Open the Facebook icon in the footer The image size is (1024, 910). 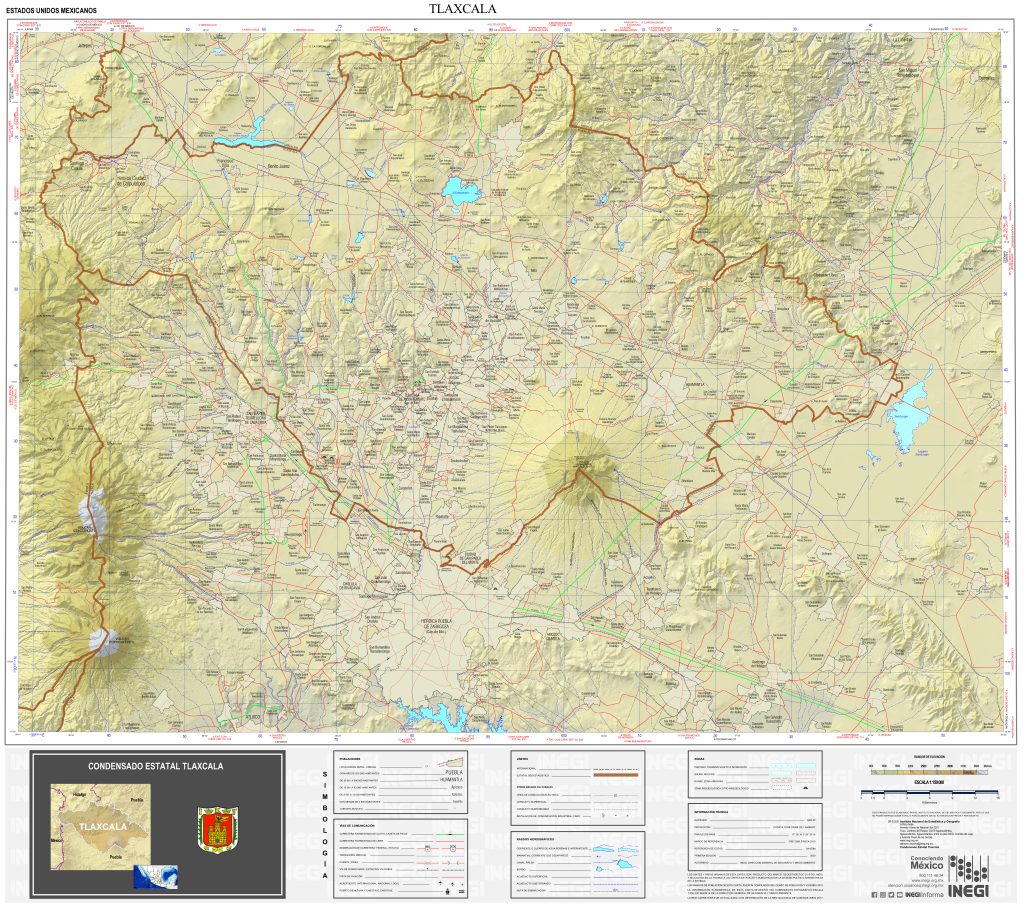point(874,894)
